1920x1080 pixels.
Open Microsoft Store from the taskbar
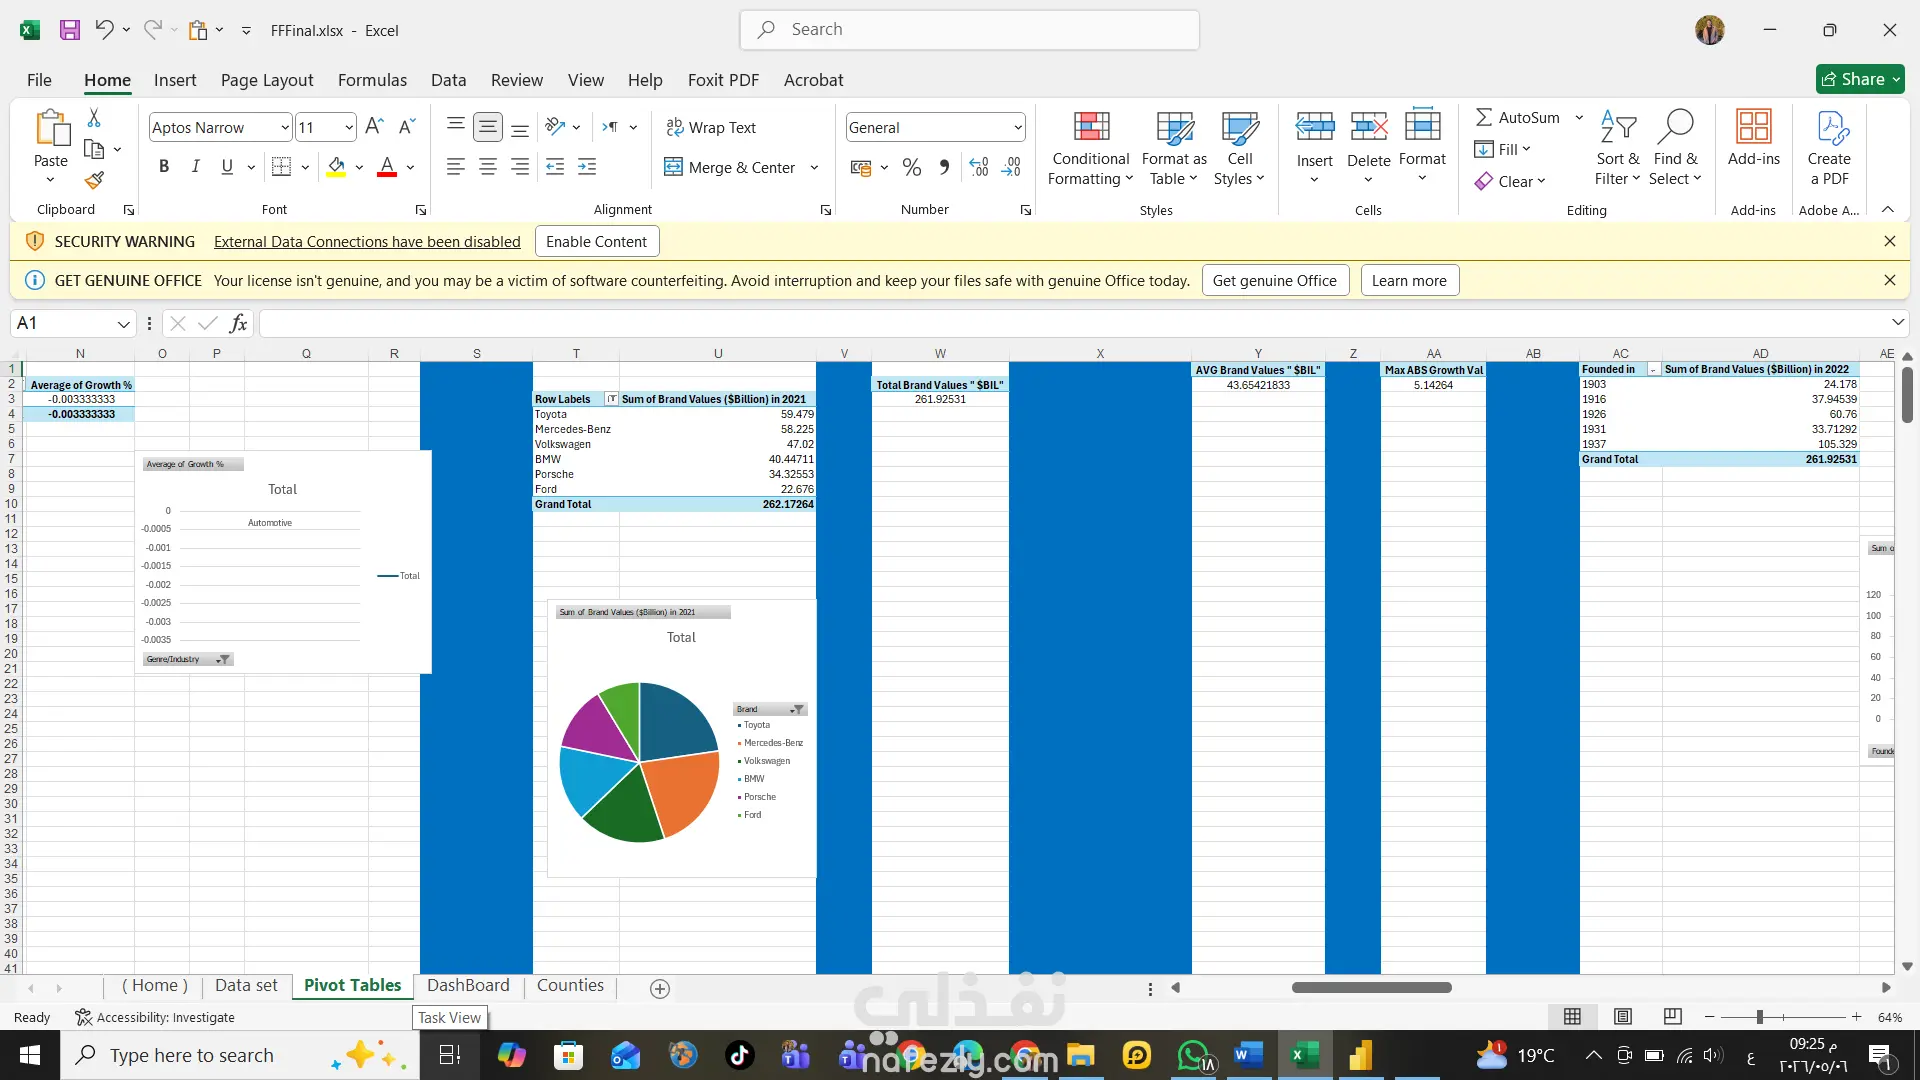[568, 1055]
